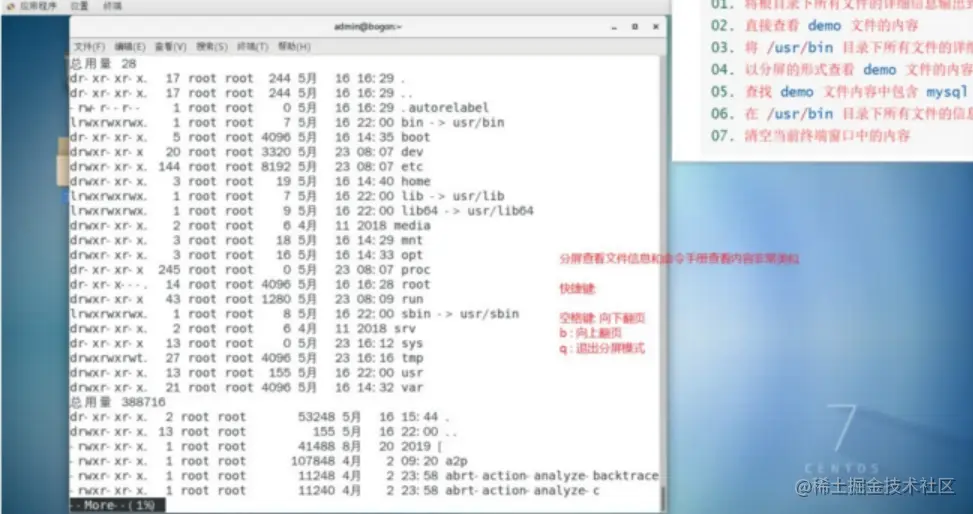Click the root directory name in the listing
973x514 pixels.
(x=416, y=285)
